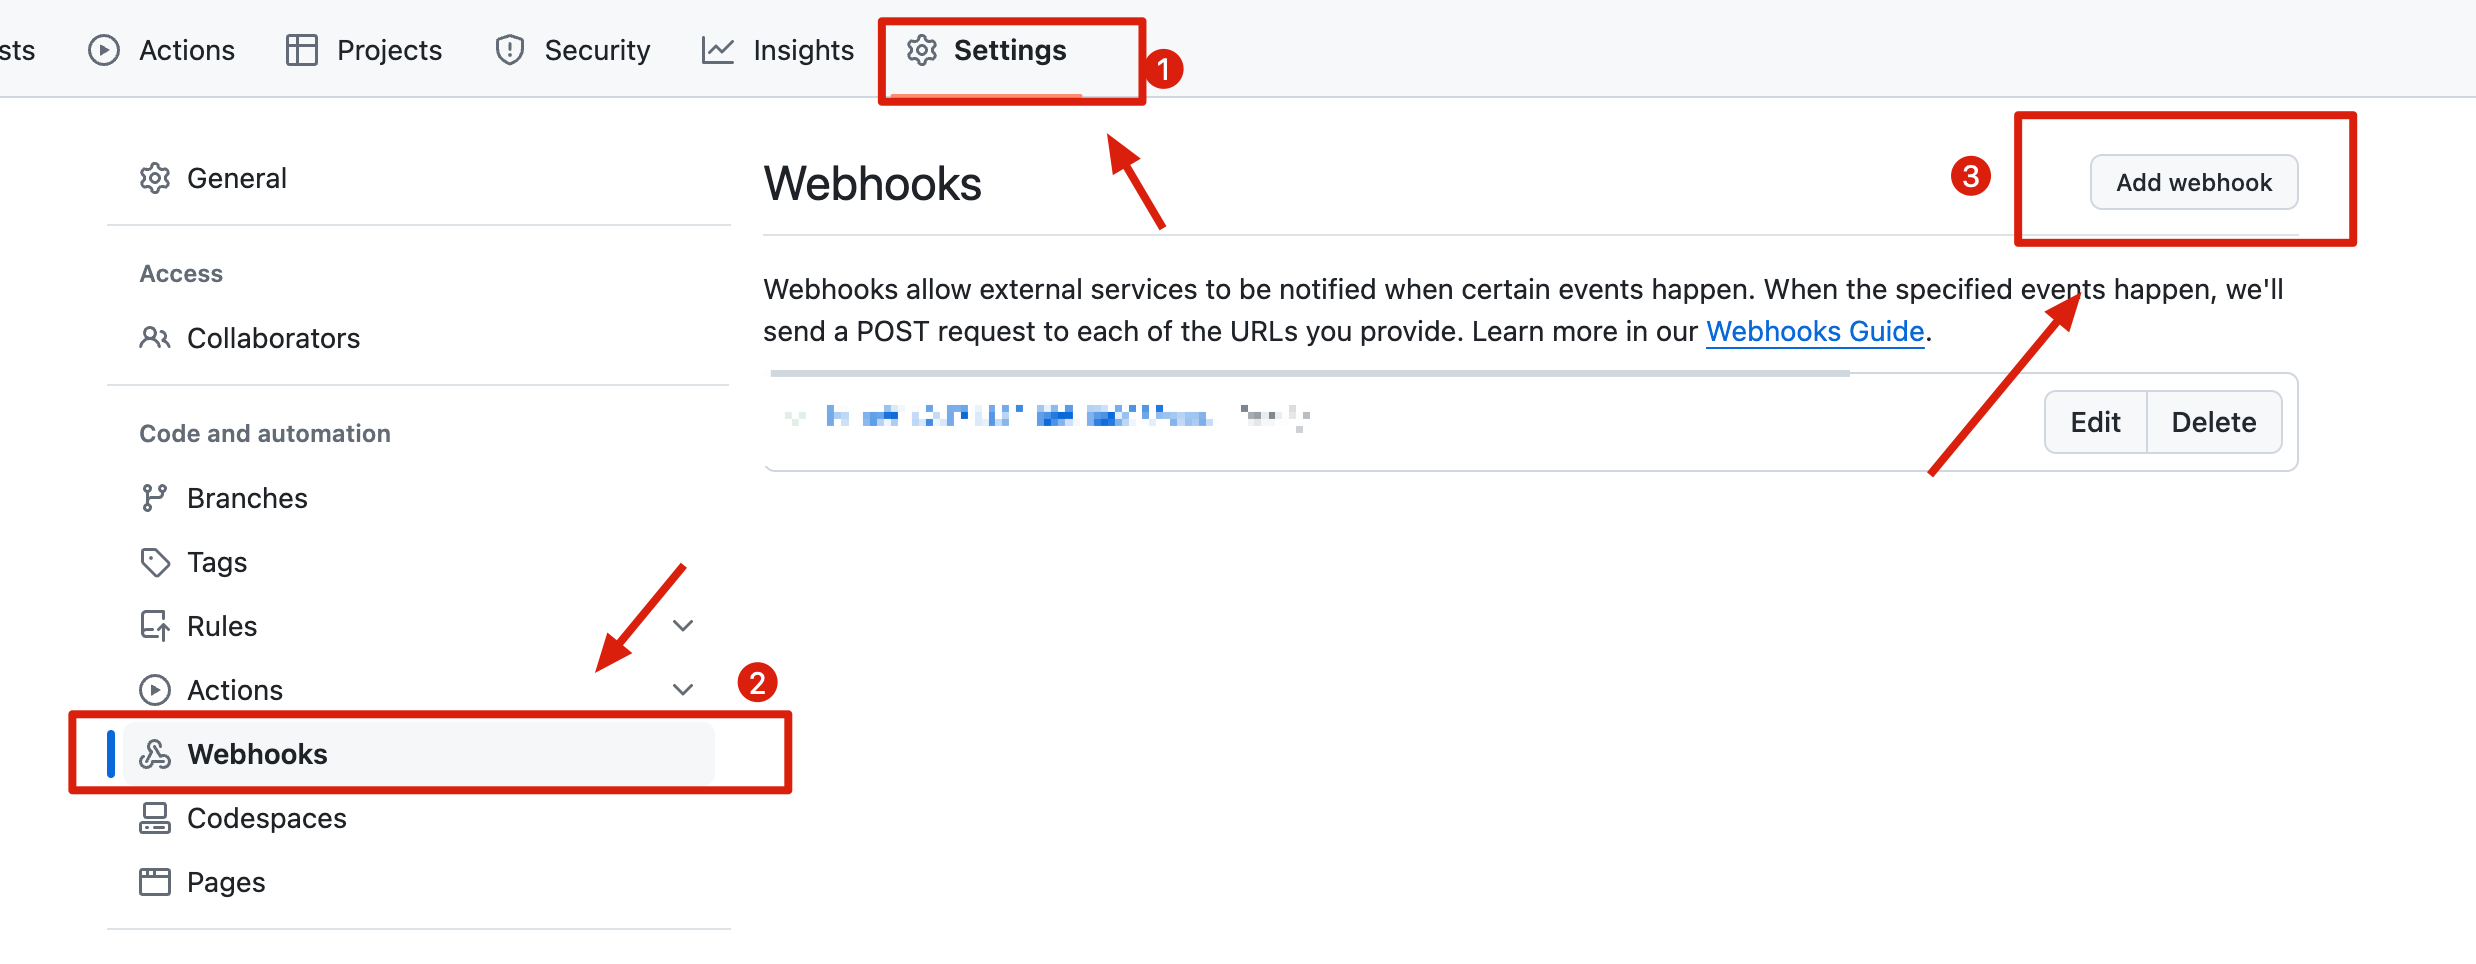Click the gear icon beside General
This screenshot has height=964, width=2476.
[x=154, y=179]
